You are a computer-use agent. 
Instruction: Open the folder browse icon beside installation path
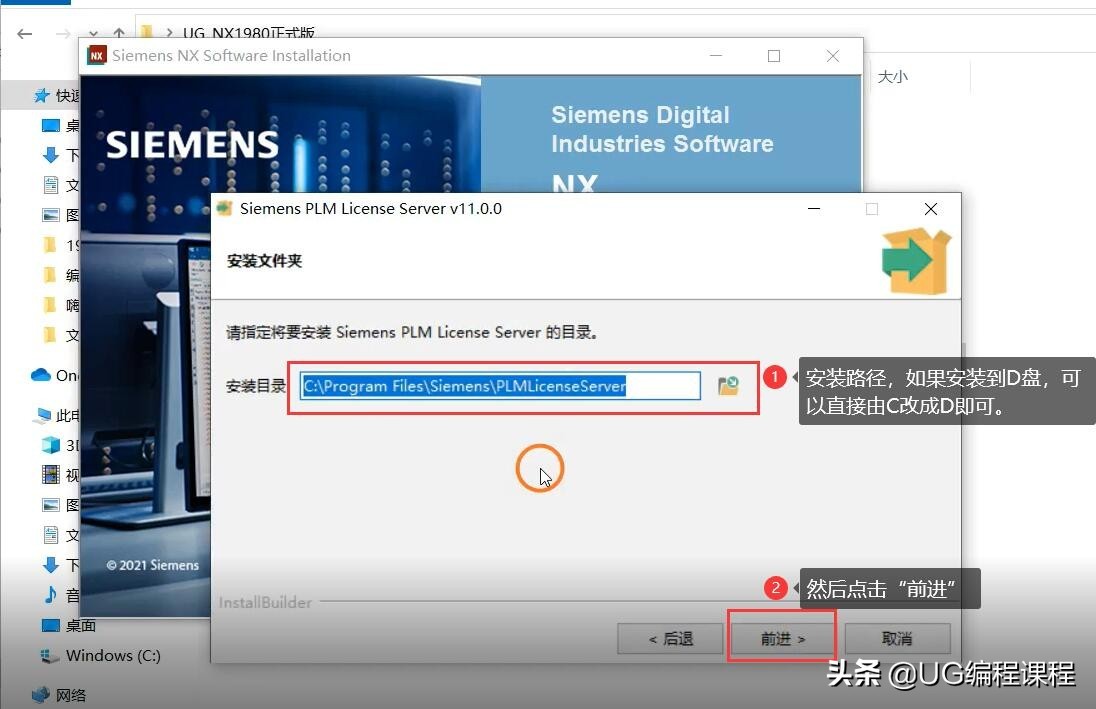(x=727, y=386)
